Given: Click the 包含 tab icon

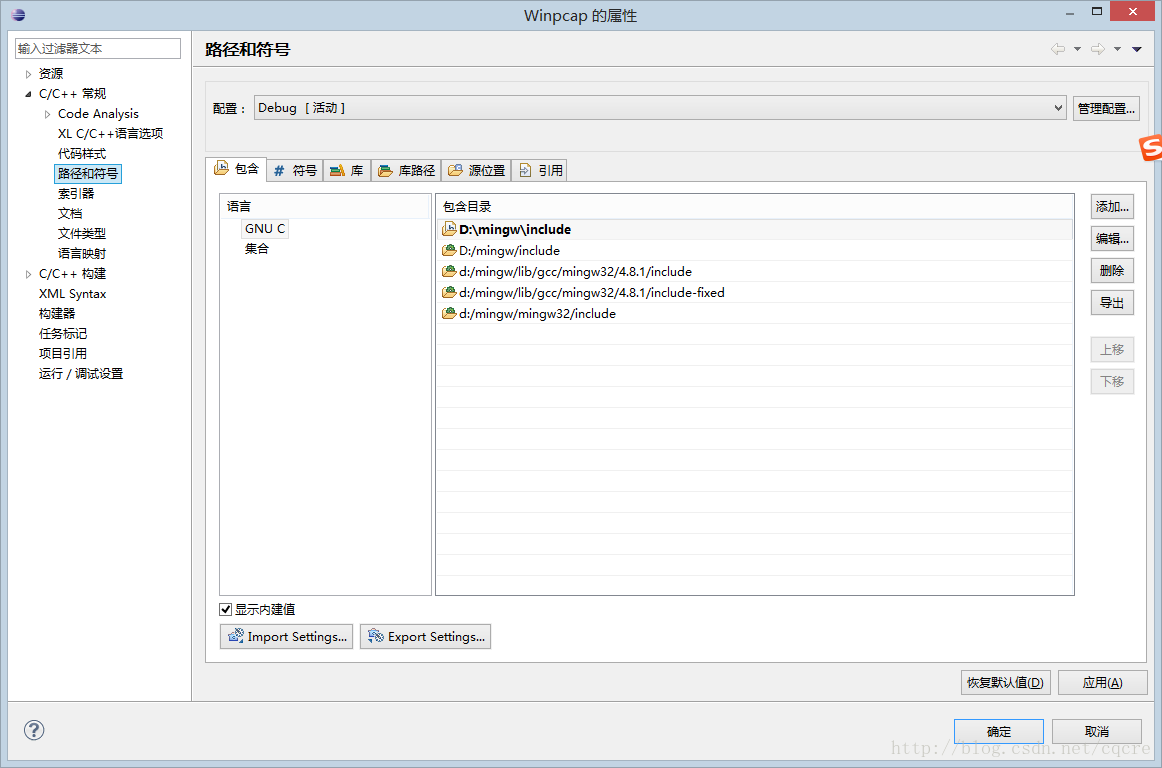Looking at the screenshot, I should click(x=222, y=168).
